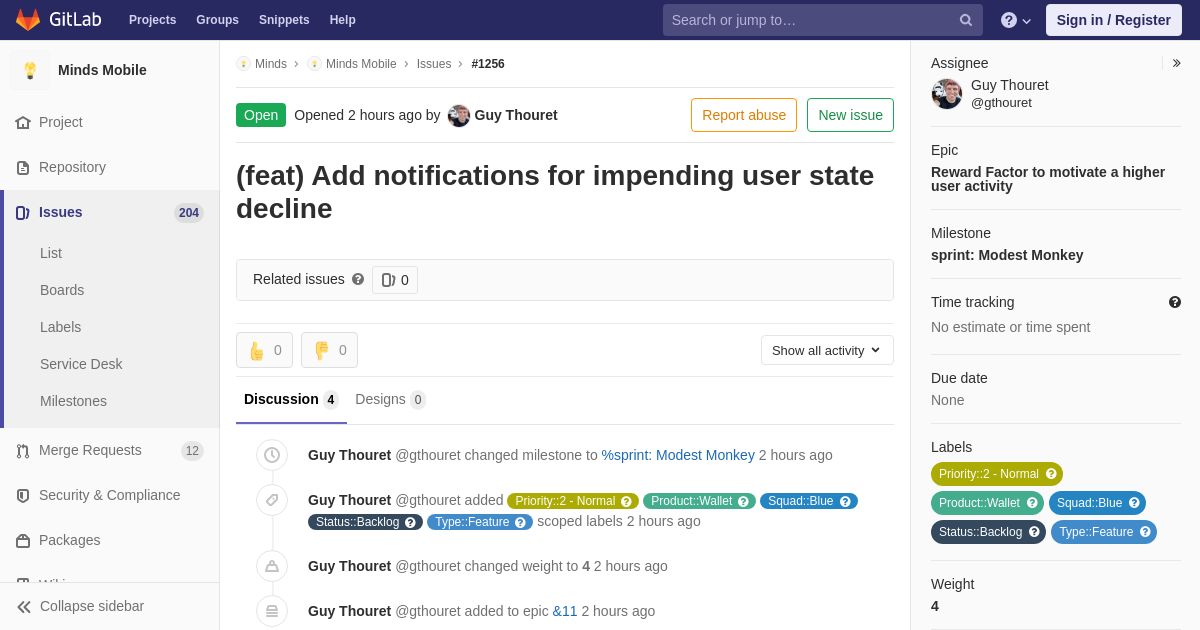Image resolution: width=1200 pixels, height=630 pixels.
Task: Click the epic icon in the activity feed
Action: point(272,611)
